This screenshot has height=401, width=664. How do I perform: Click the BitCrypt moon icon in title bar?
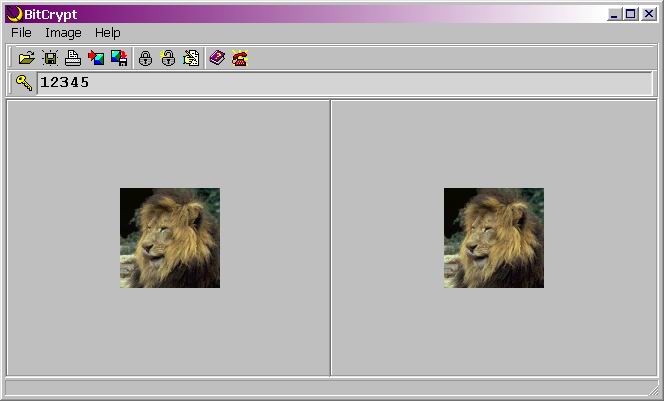(13, 14)
